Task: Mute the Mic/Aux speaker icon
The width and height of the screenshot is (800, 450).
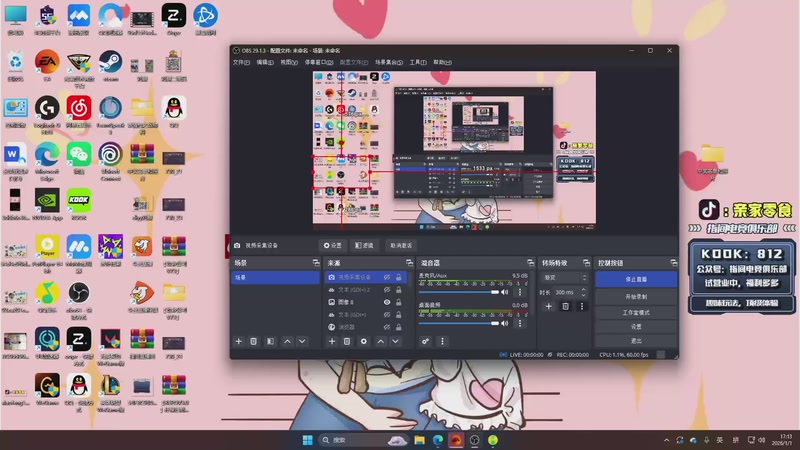Action: tap(505, 292)
